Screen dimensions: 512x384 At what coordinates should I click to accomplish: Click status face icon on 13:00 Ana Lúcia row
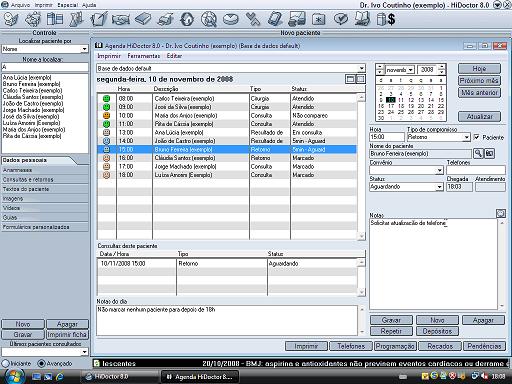tap(106, 132)
